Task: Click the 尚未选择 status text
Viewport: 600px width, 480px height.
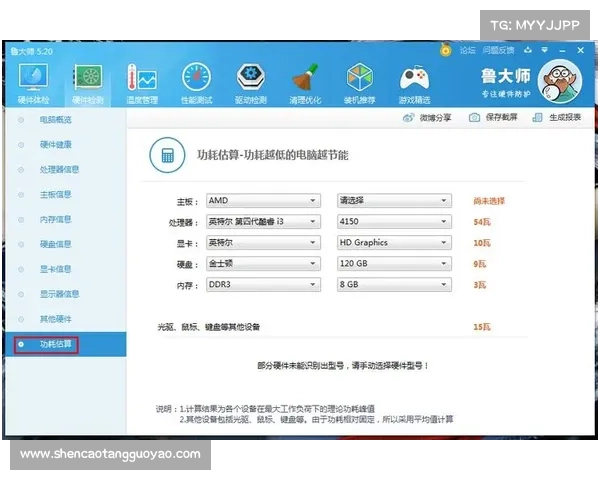Action: (x=489, y=201)
